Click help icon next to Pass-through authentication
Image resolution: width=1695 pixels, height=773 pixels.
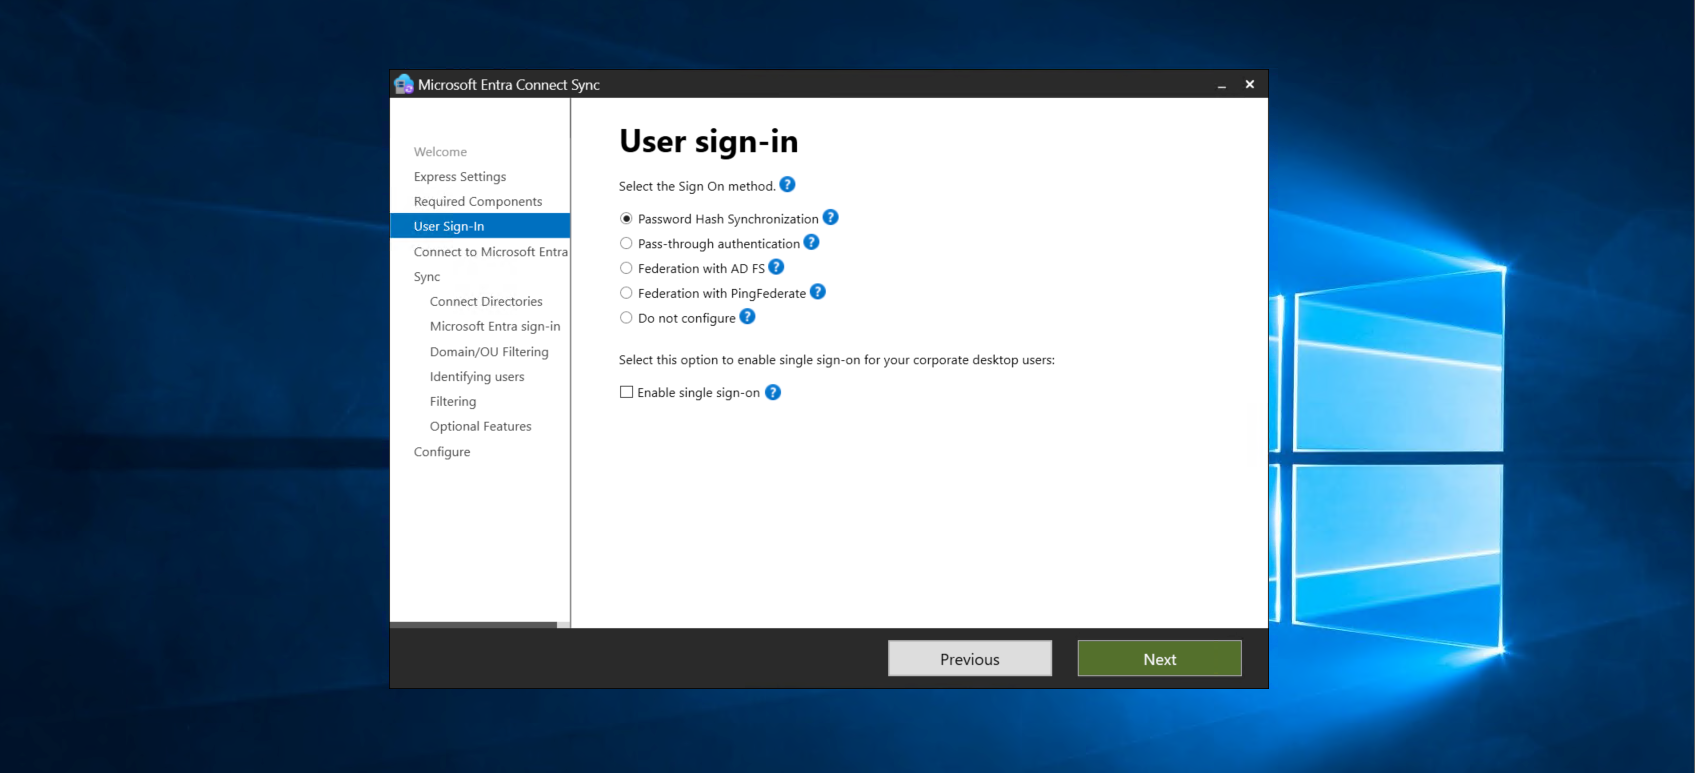(x=811, y=242)
